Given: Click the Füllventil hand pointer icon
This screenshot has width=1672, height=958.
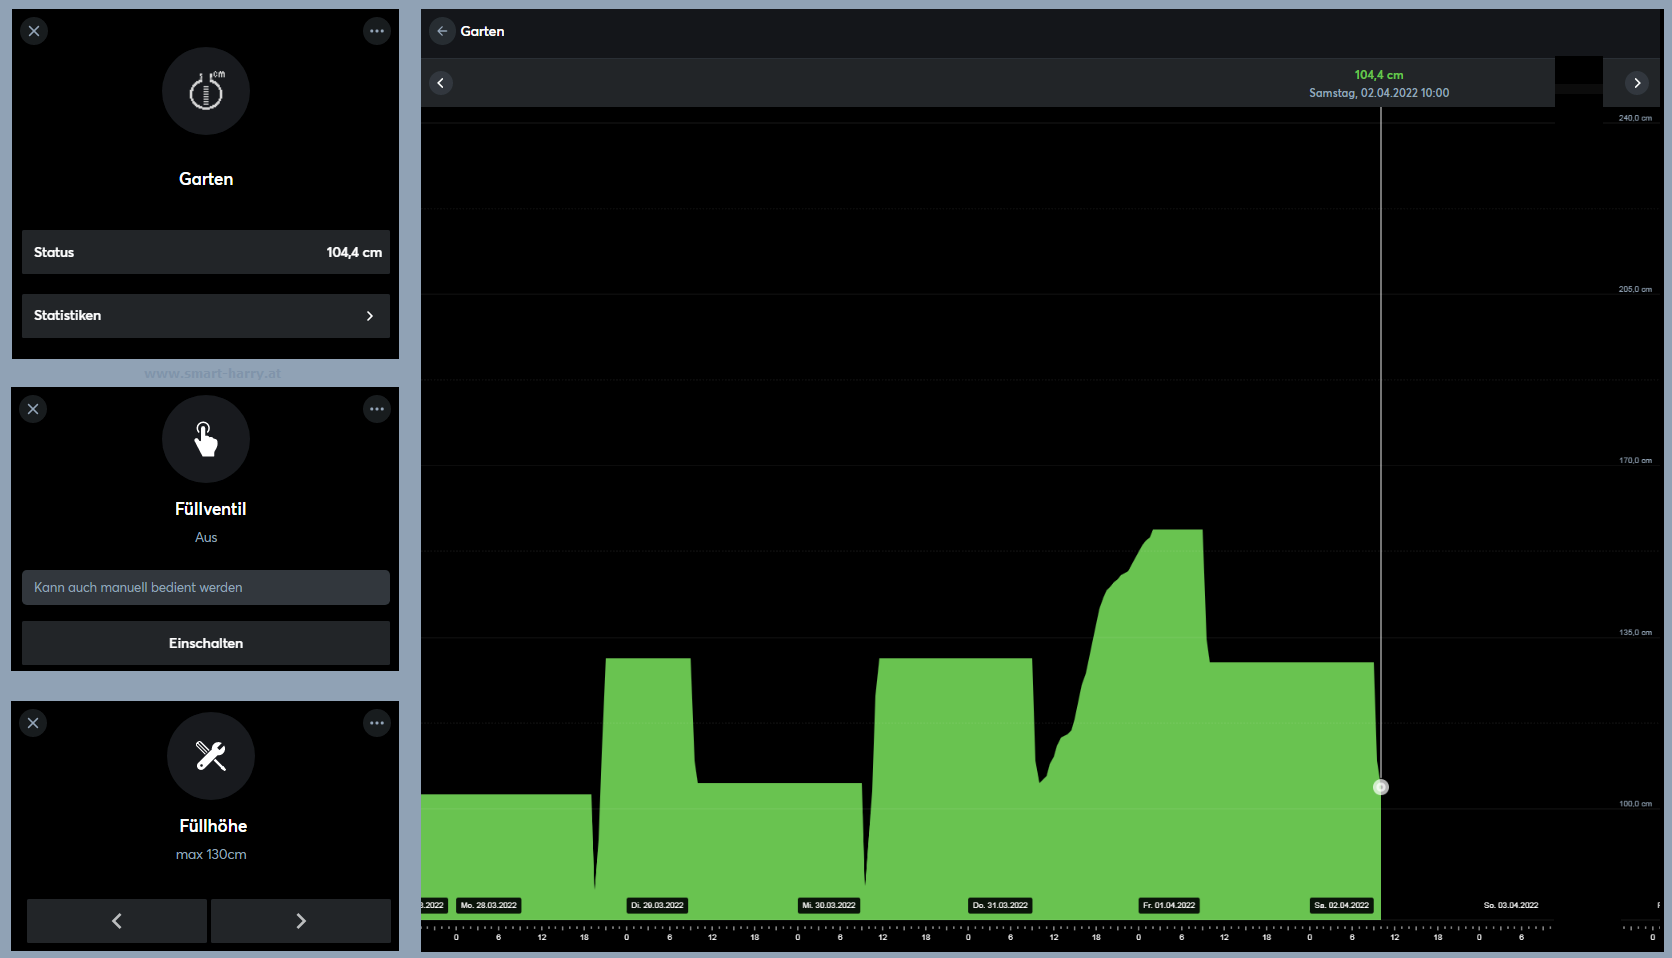Looking at the screenshot, I should click(206, 439).
